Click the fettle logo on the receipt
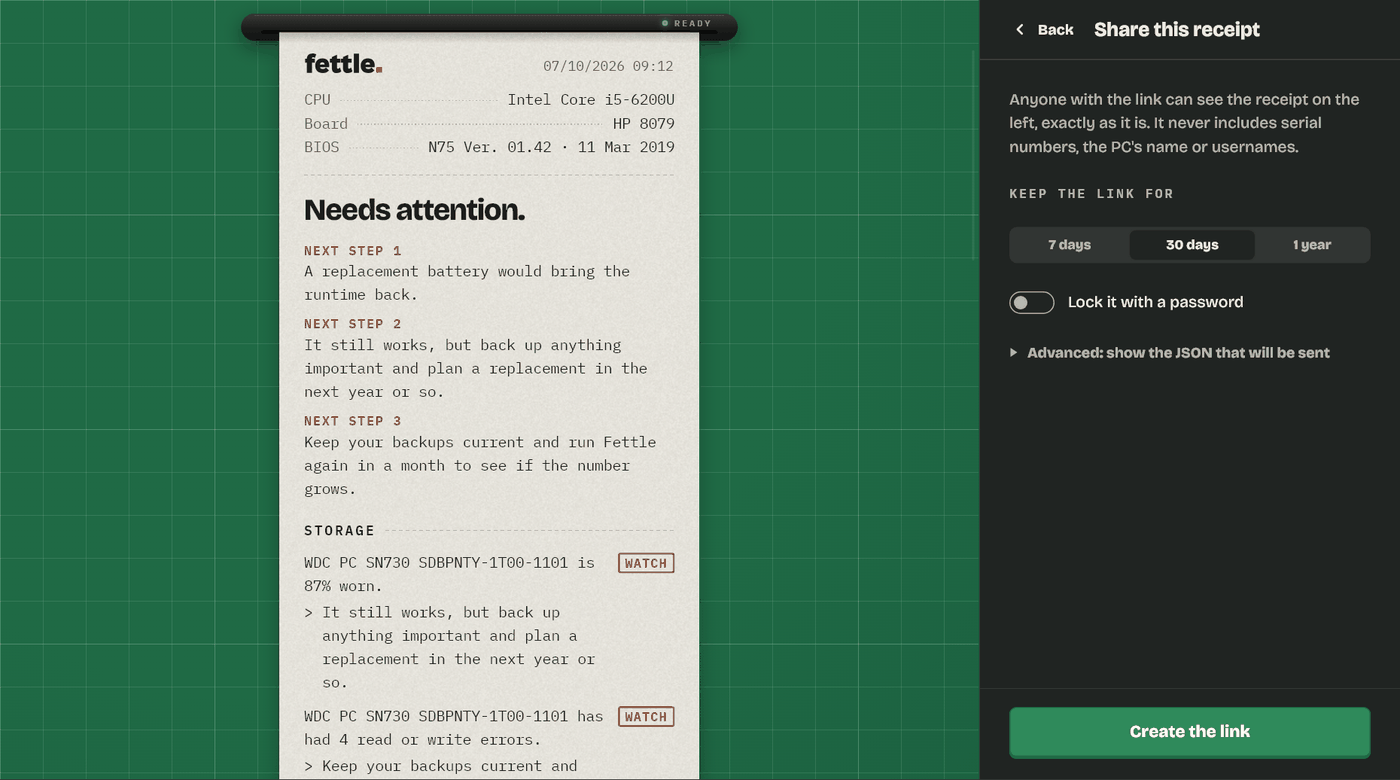 [x=343, y=64]
